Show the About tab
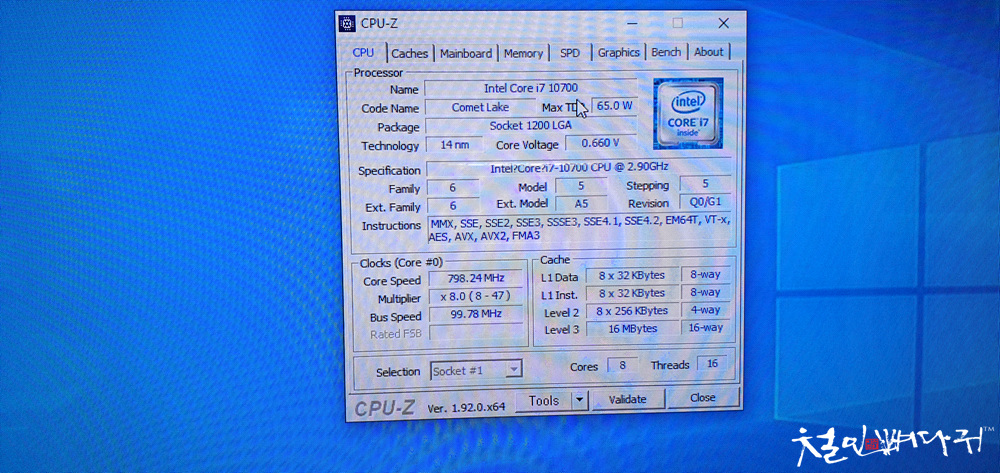The height and width of the screenshot is (473, 1000). point(709,52)
